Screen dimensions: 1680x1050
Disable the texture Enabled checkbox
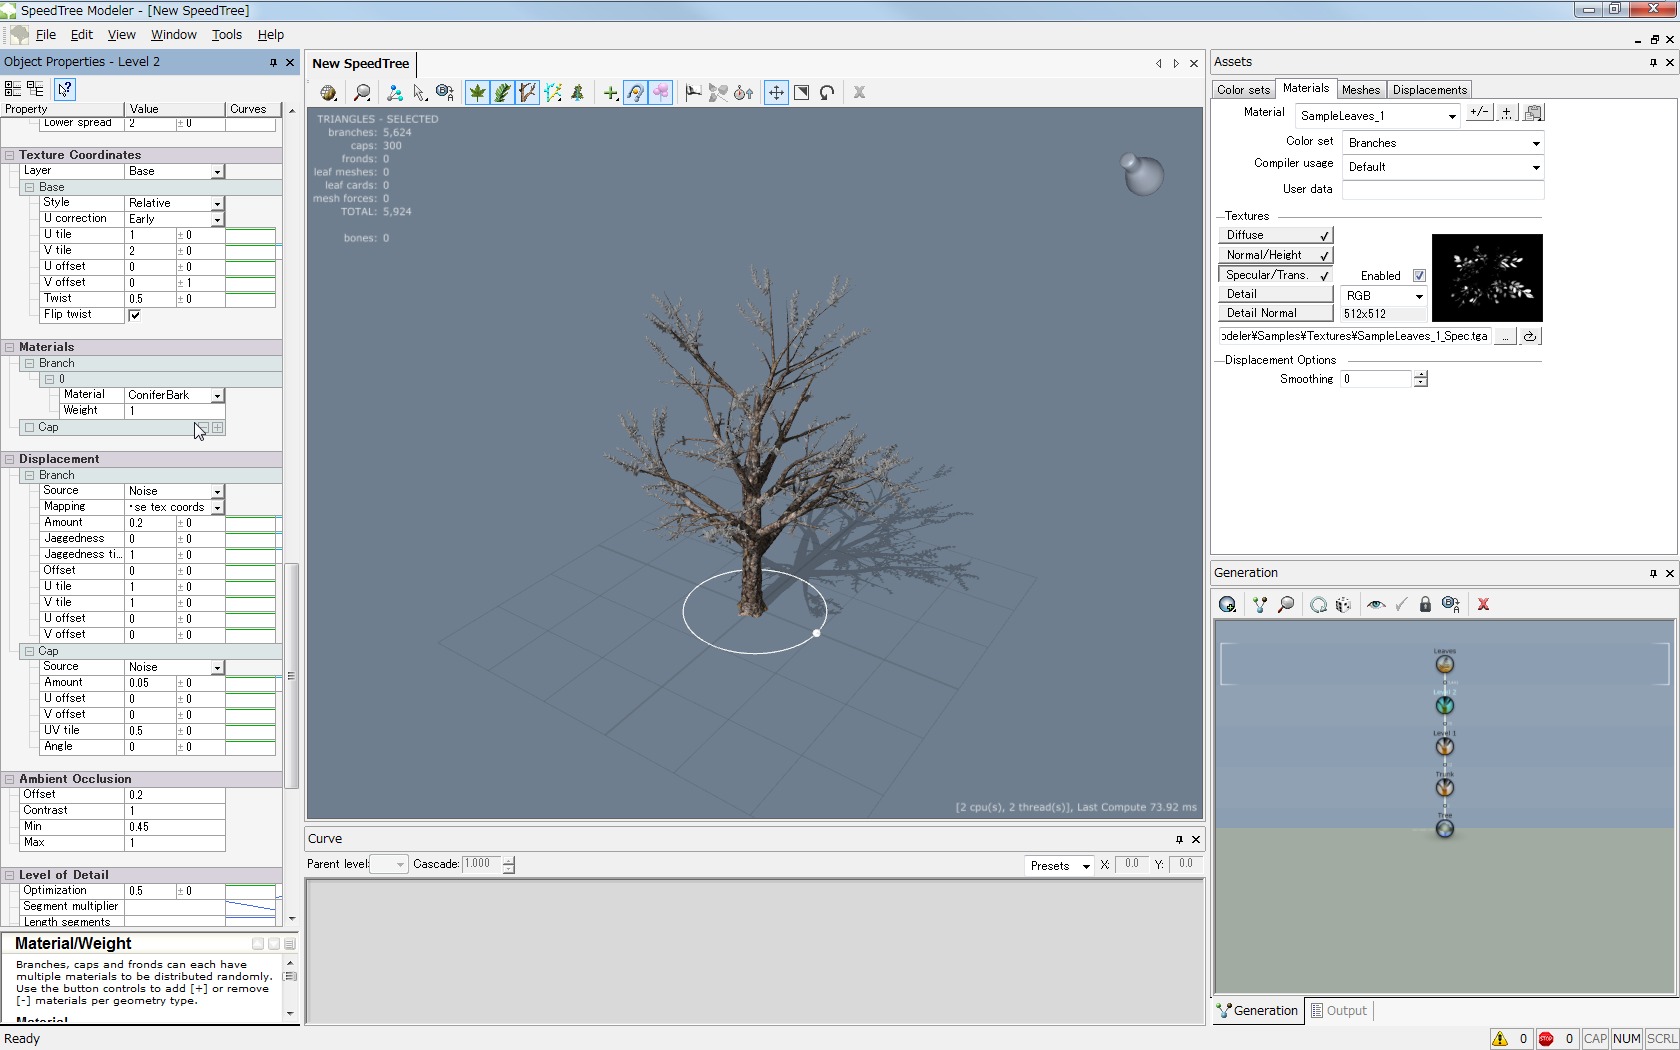click(1419, 276)
